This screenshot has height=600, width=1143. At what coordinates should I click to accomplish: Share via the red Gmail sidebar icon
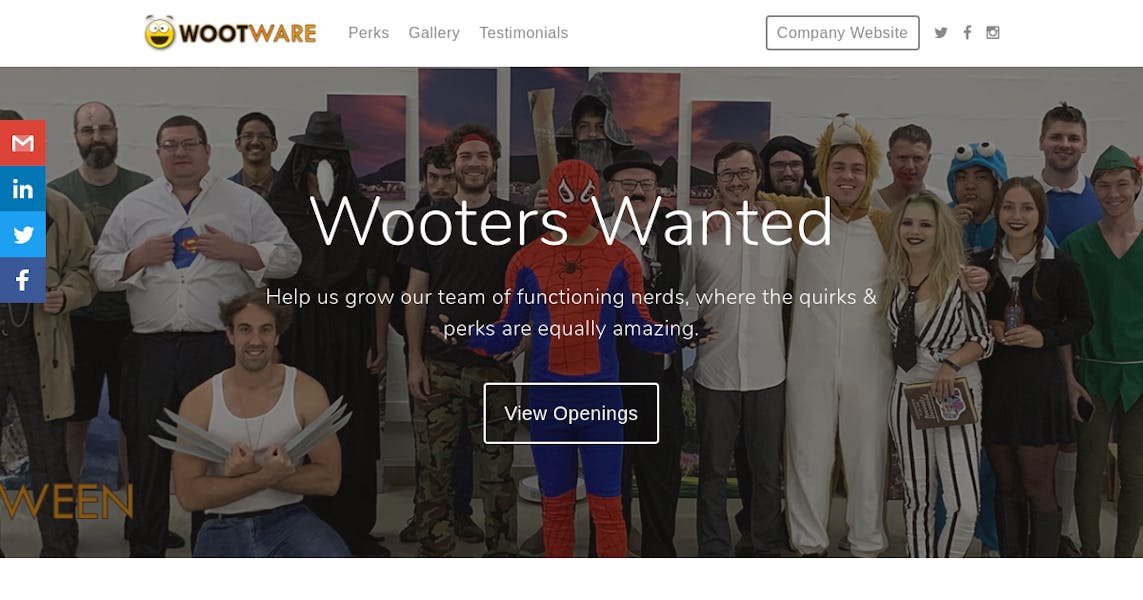[23, 143]
